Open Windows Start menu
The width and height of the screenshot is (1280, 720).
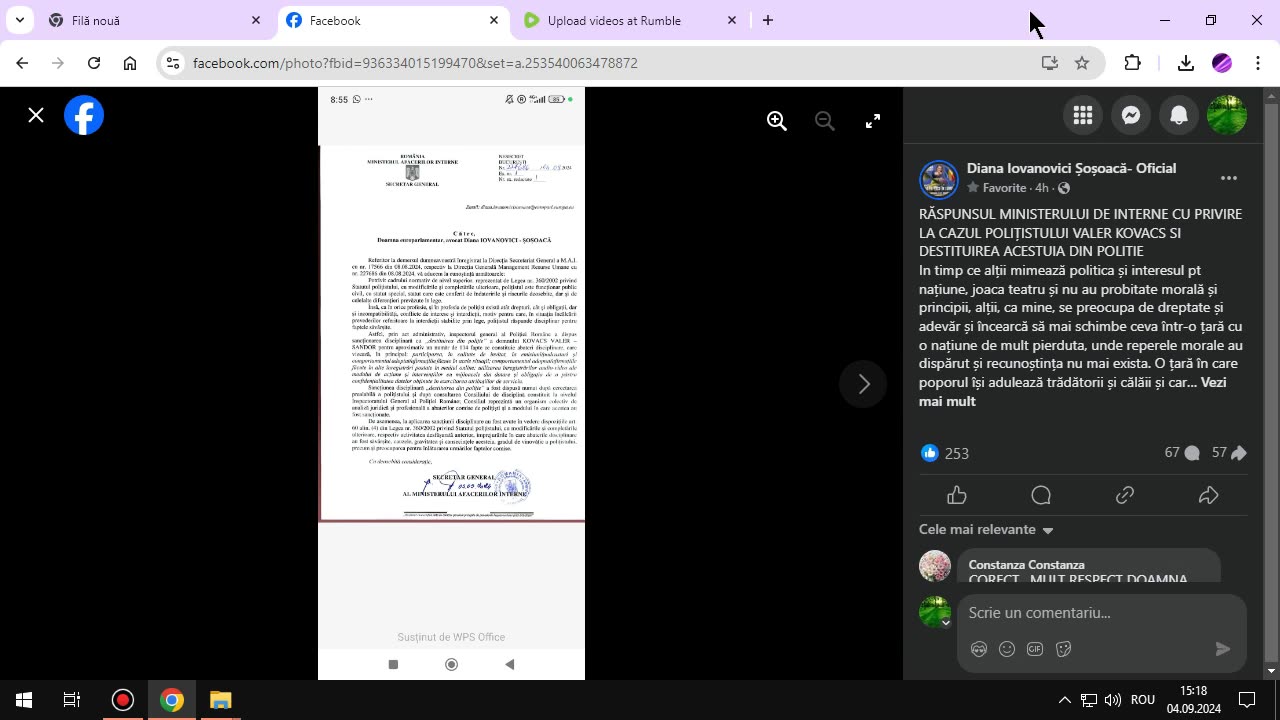click(x=24, y=700)
